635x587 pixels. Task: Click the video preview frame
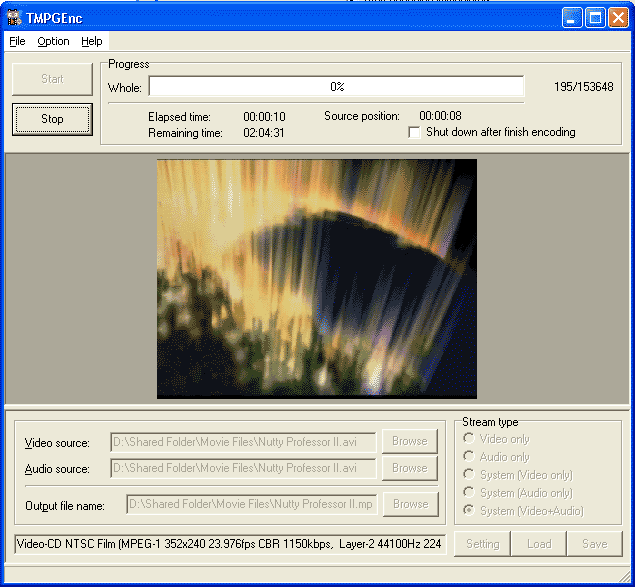point(316,278)
